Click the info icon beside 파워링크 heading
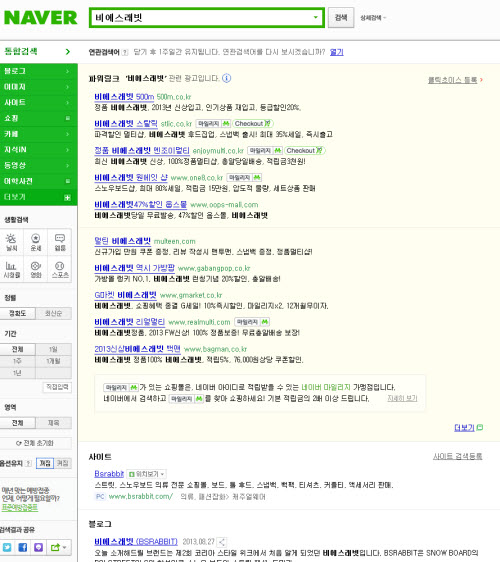Viewport: 500px width, 562px height. (227, 78)
